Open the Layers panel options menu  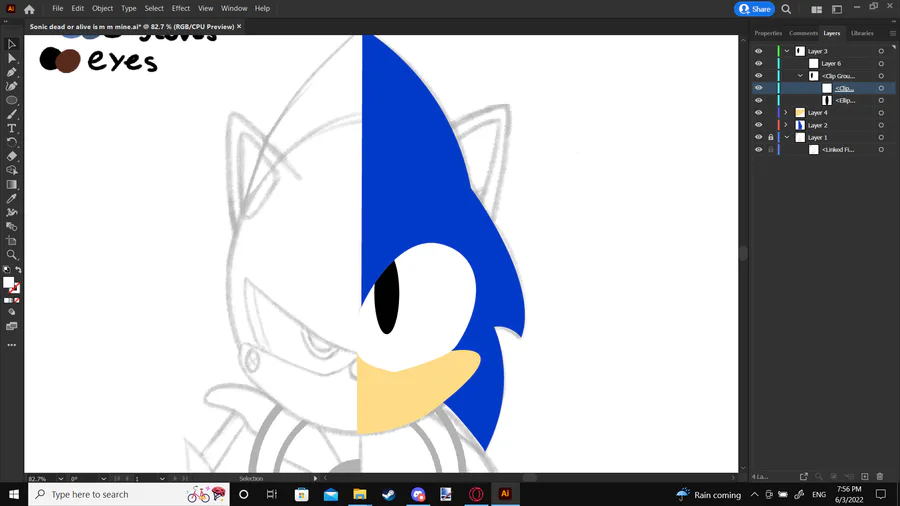coord(893,33)
